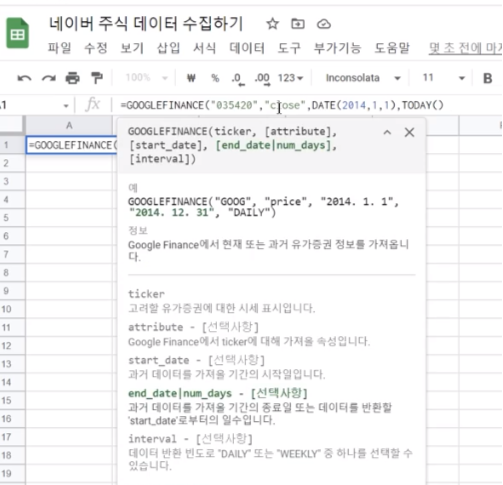Open the name box dropdown arrow
This screenshot has height=485, width=503.
tap(66, 106)
